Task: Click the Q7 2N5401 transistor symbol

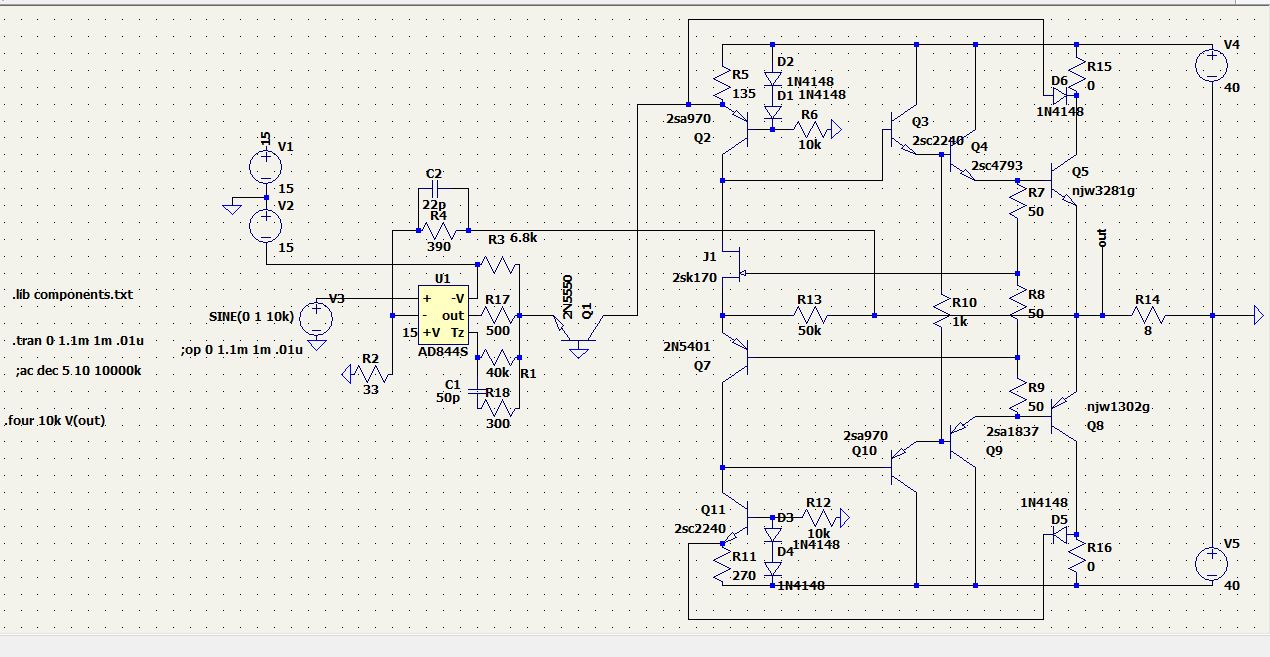Action: [738, 358]
